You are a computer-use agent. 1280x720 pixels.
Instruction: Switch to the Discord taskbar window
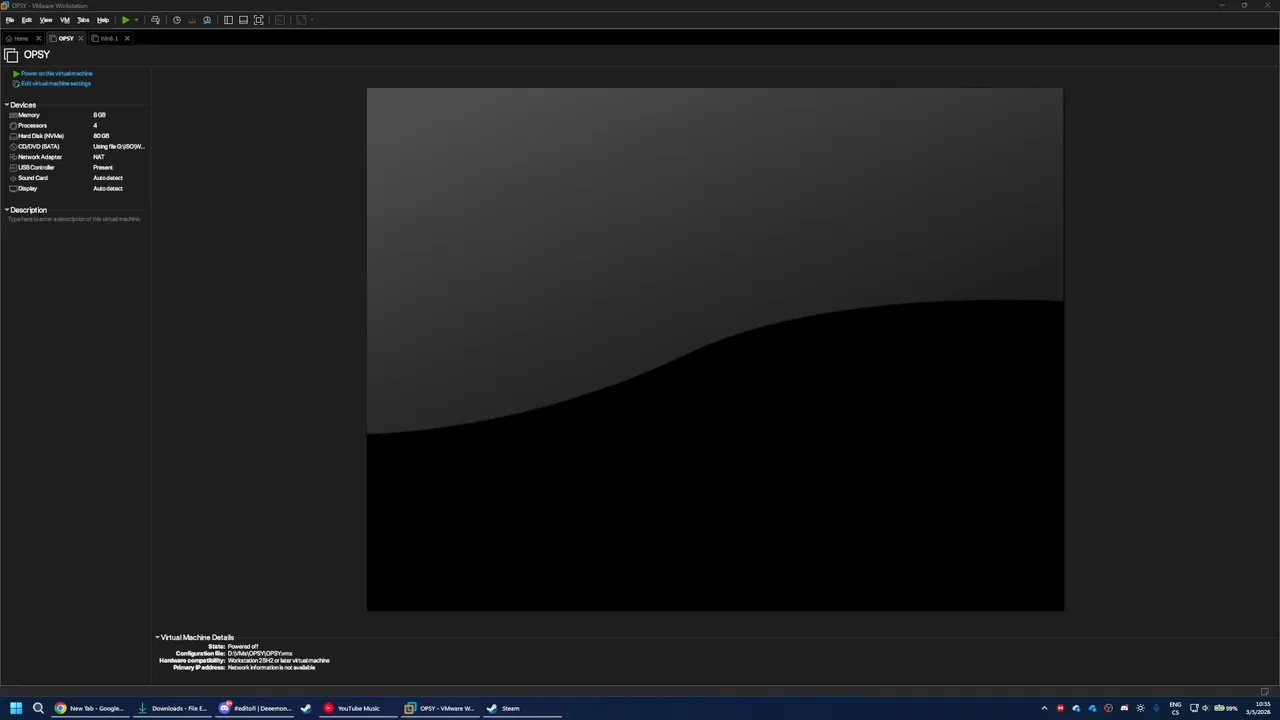click(x=256, y=708)
